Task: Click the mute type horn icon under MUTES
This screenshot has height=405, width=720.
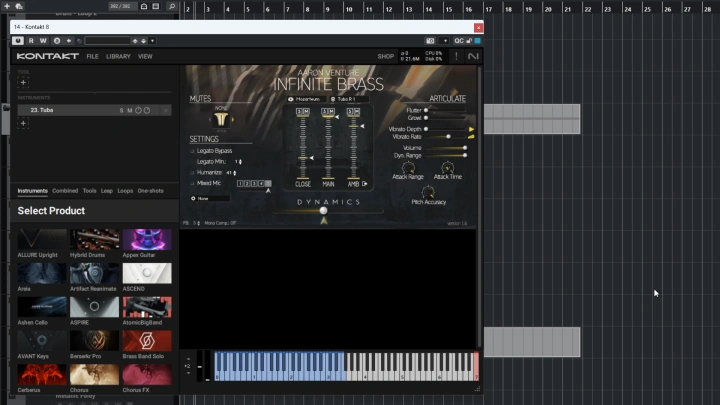Action: coord(221,119)
